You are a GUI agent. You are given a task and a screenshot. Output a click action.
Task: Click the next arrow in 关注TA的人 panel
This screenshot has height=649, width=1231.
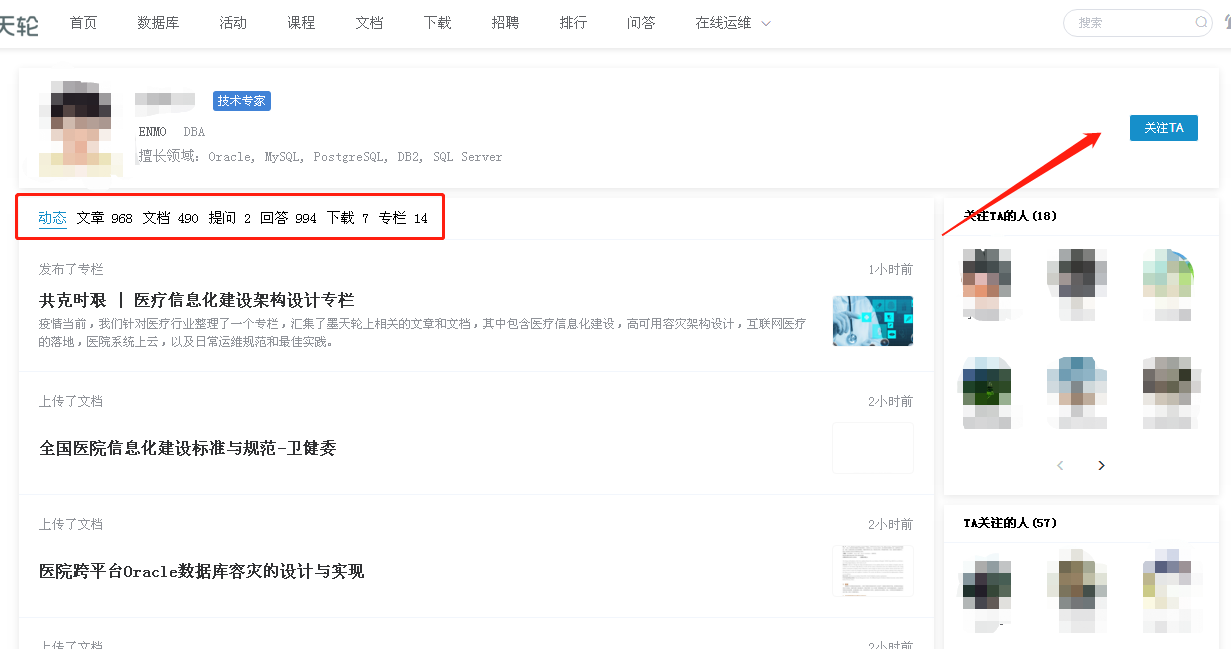point(1100,465)
